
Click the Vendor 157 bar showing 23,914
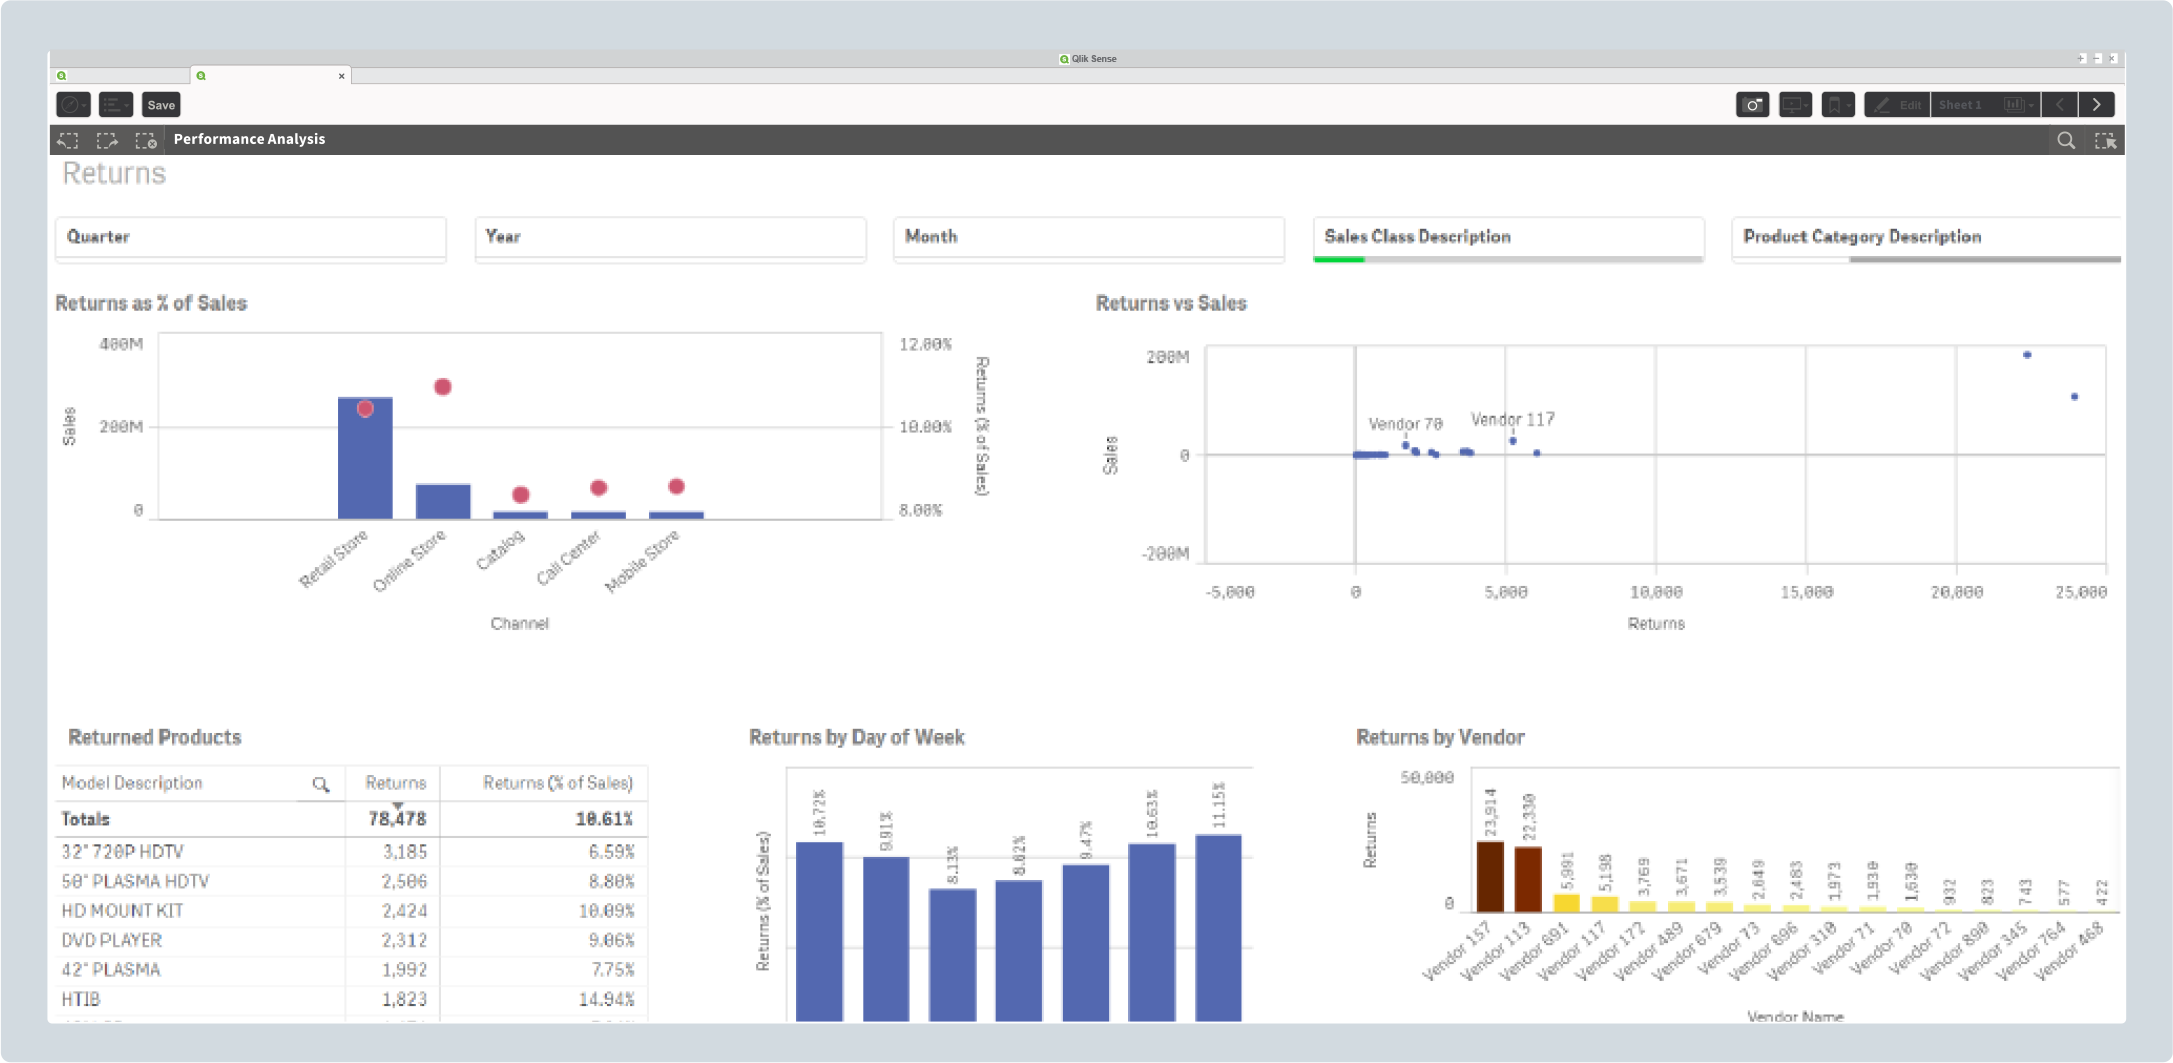pos(1490,876)
